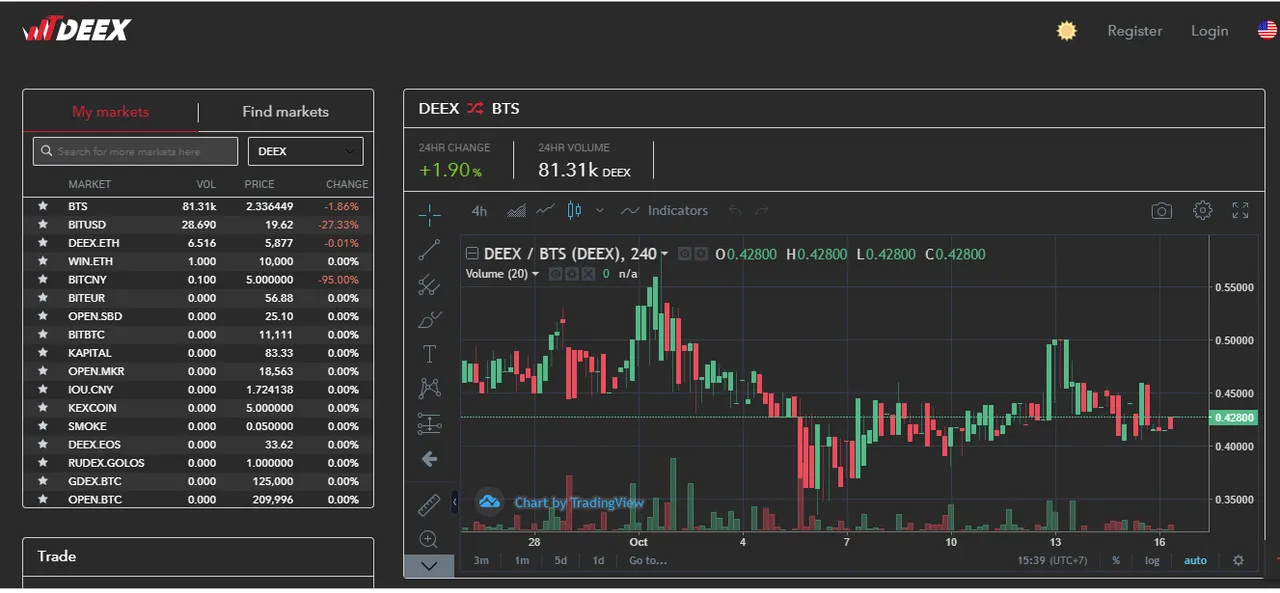Toggle percent scale on chart
The height and width of the screenshot is (593, 1280).
[1116, 560]
